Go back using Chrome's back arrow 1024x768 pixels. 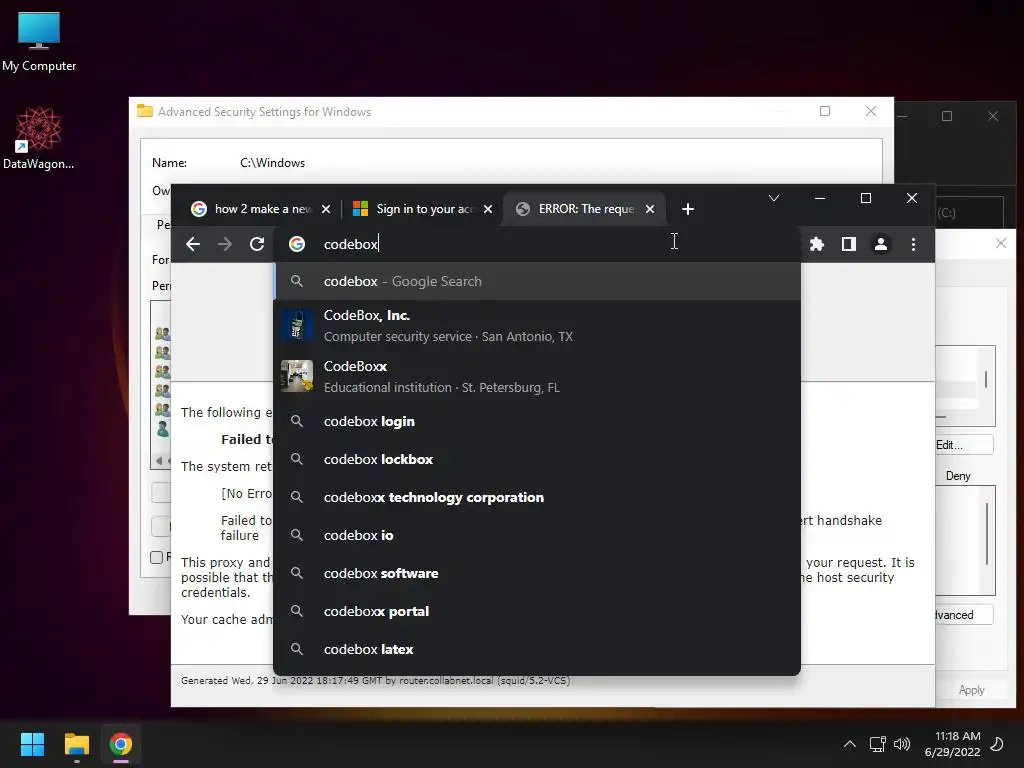click(193, 244)
